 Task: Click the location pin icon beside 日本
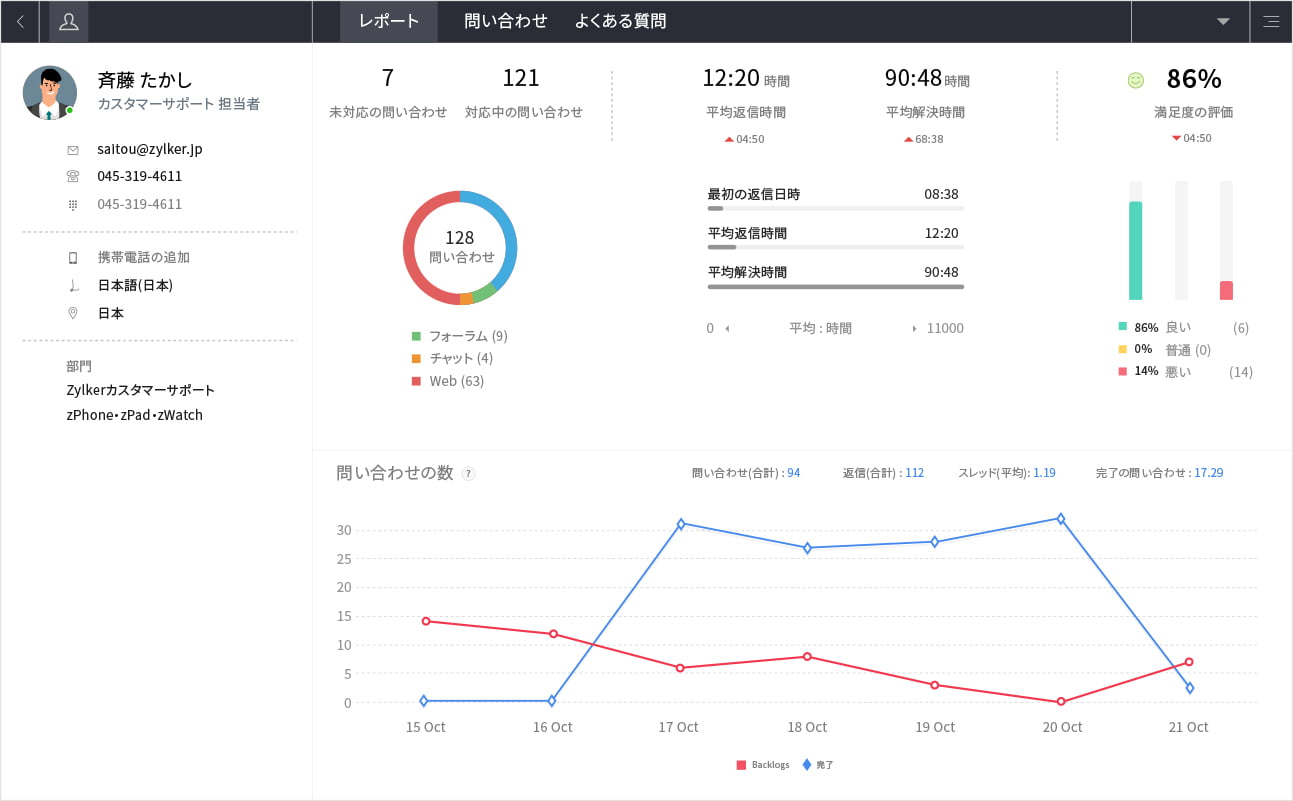click(x=73, y=314)
